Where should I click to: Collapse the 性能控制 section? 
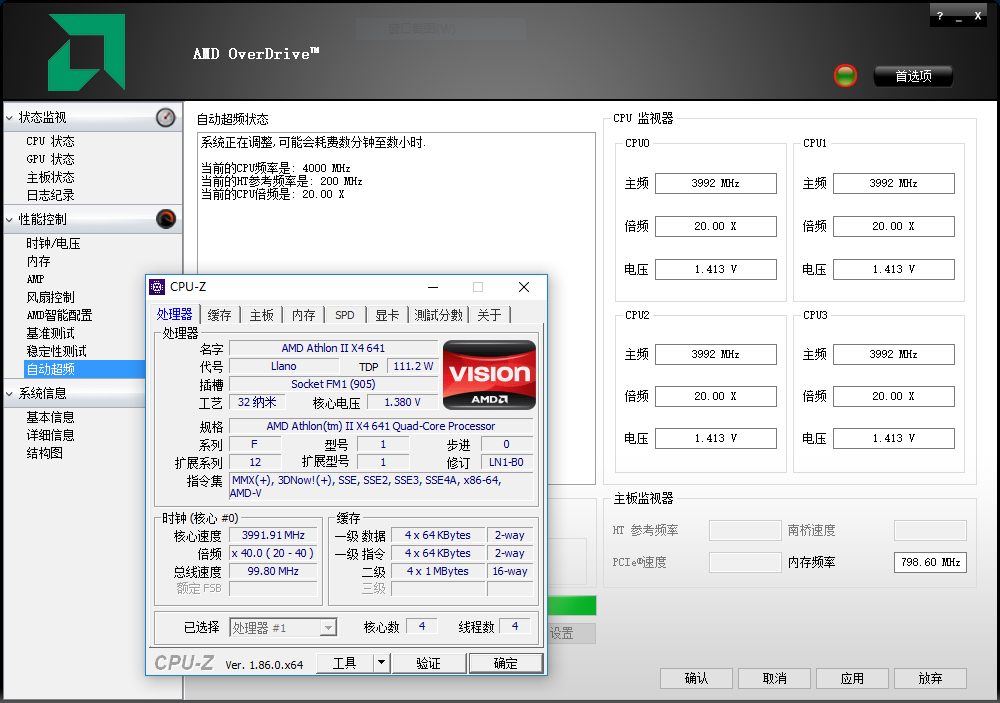(x=10, y=220)
